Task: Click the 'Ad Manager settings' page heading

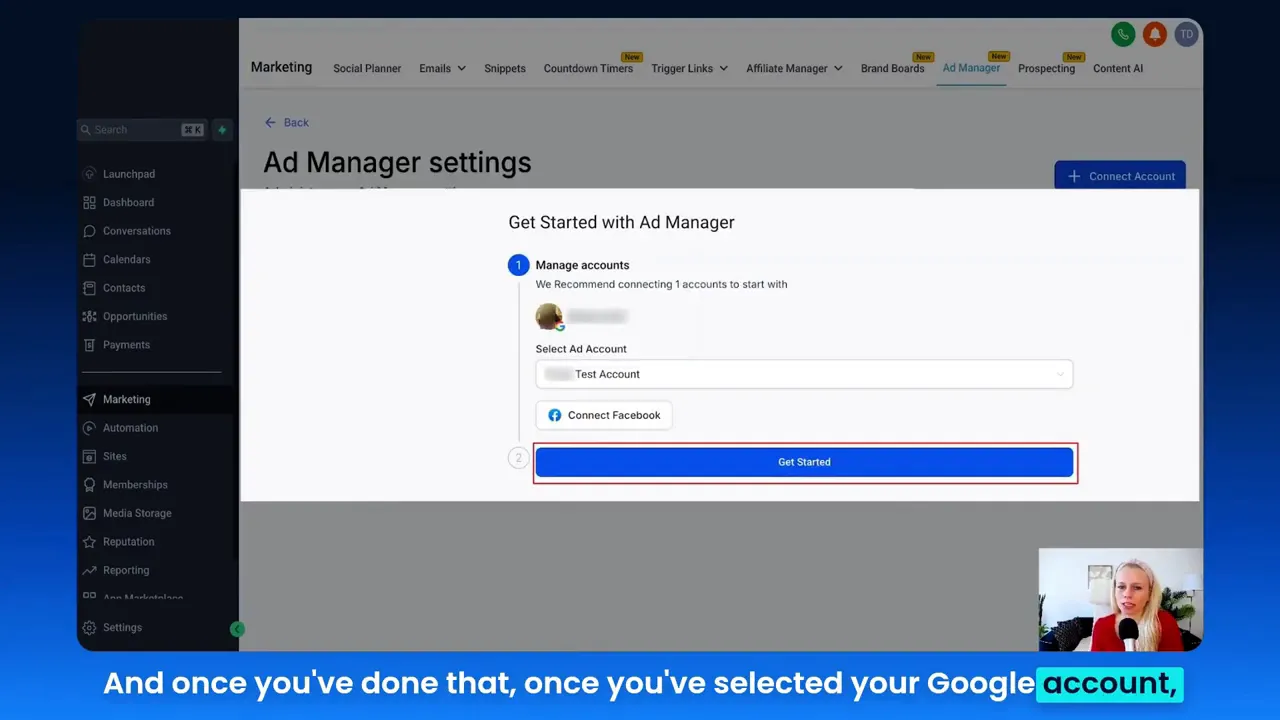Action: point(397,162)
